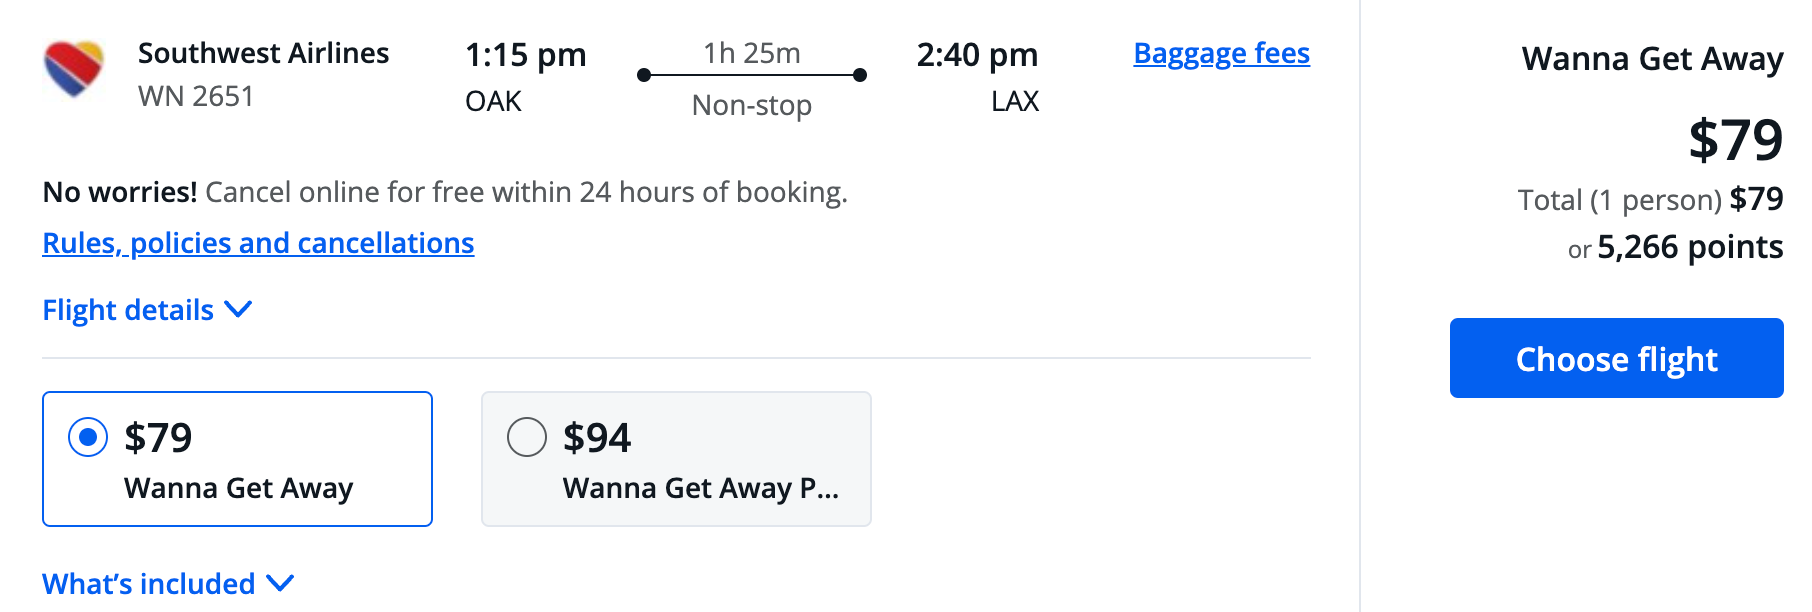The width and height of the screenshot is (1812, 612).
Task: Select the $94 Wanna Get Away Plus fare
Action: (528, 437)
